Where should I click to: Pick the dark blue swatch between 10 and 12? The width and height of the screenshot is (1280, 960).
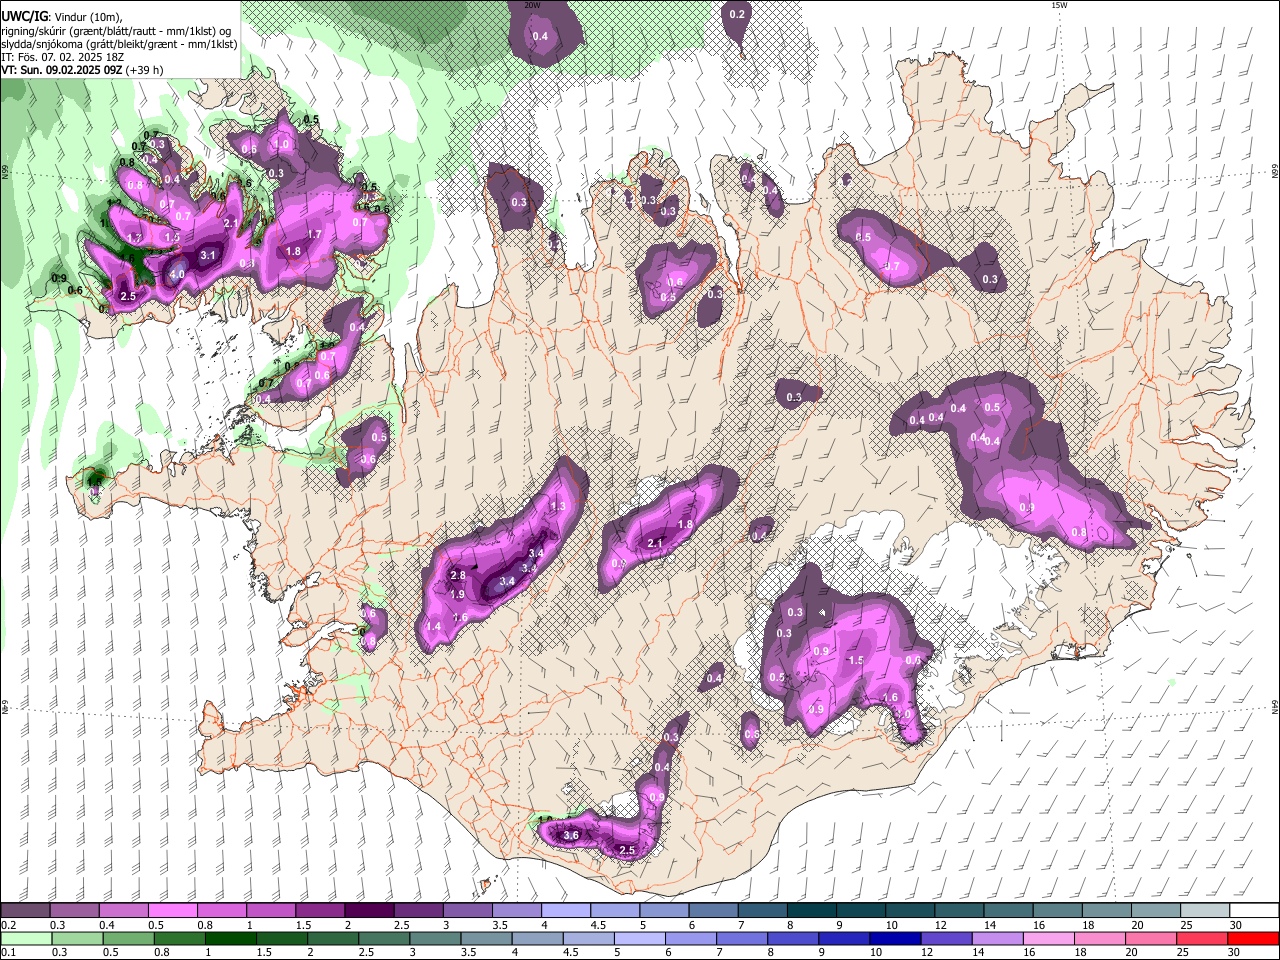pos(893,938)
